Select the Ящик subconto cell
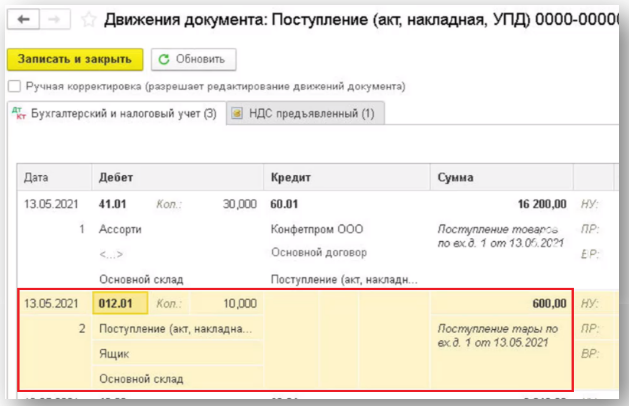The width and height of the screenshot is (629, 406). [x=113, y=354]
